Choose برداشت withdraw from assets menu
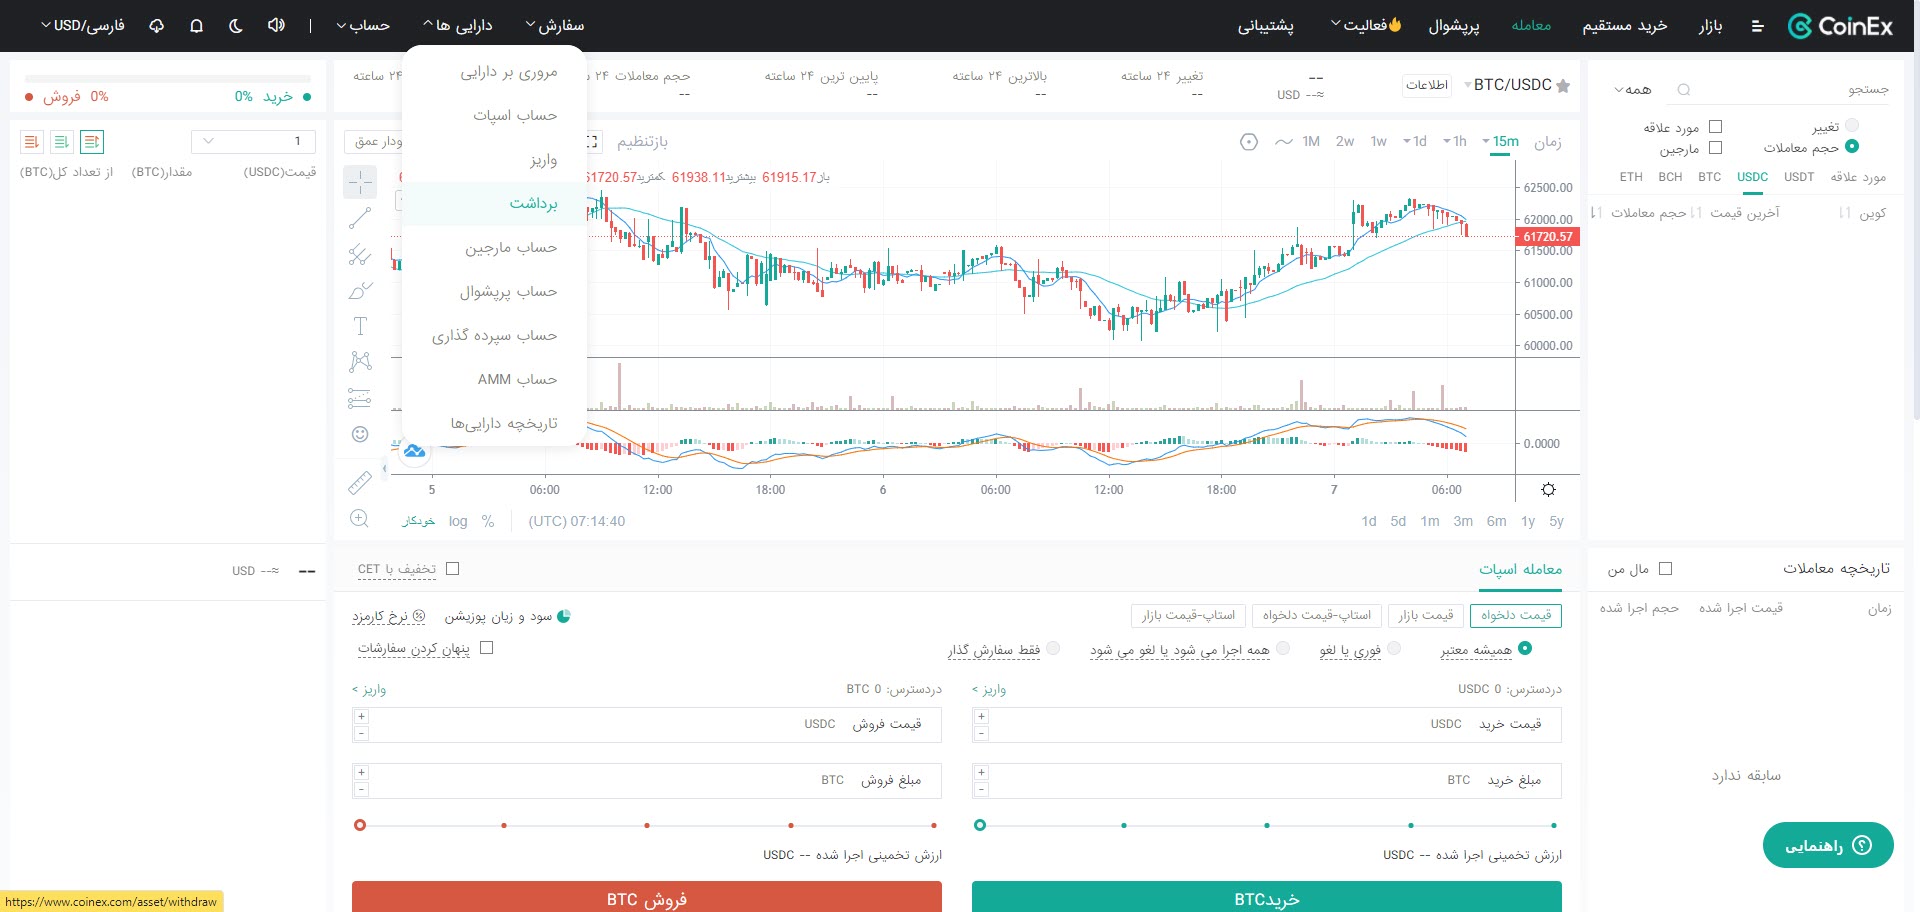The image size is (1920, 912). tap(494, 203)
